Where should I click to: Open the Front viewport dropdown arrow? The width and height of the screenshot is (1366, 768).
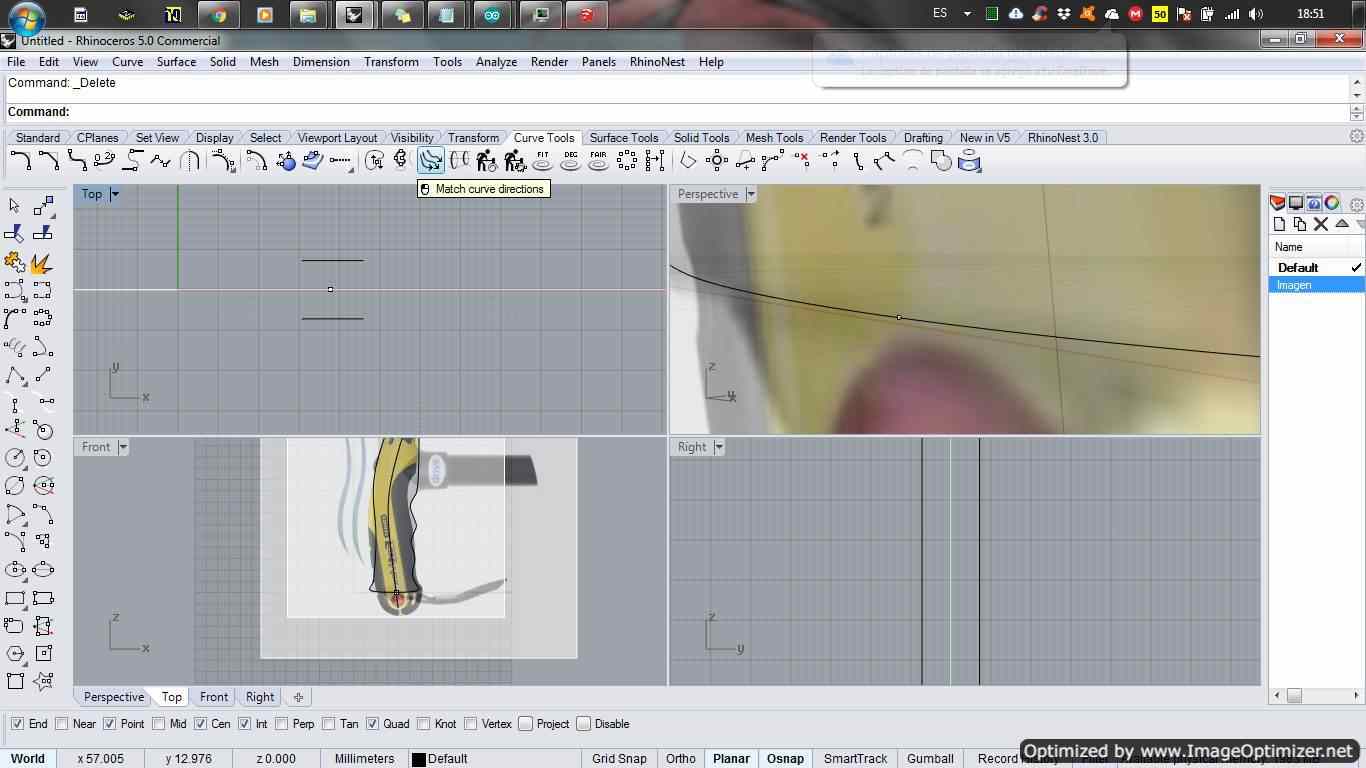[123, 447]
